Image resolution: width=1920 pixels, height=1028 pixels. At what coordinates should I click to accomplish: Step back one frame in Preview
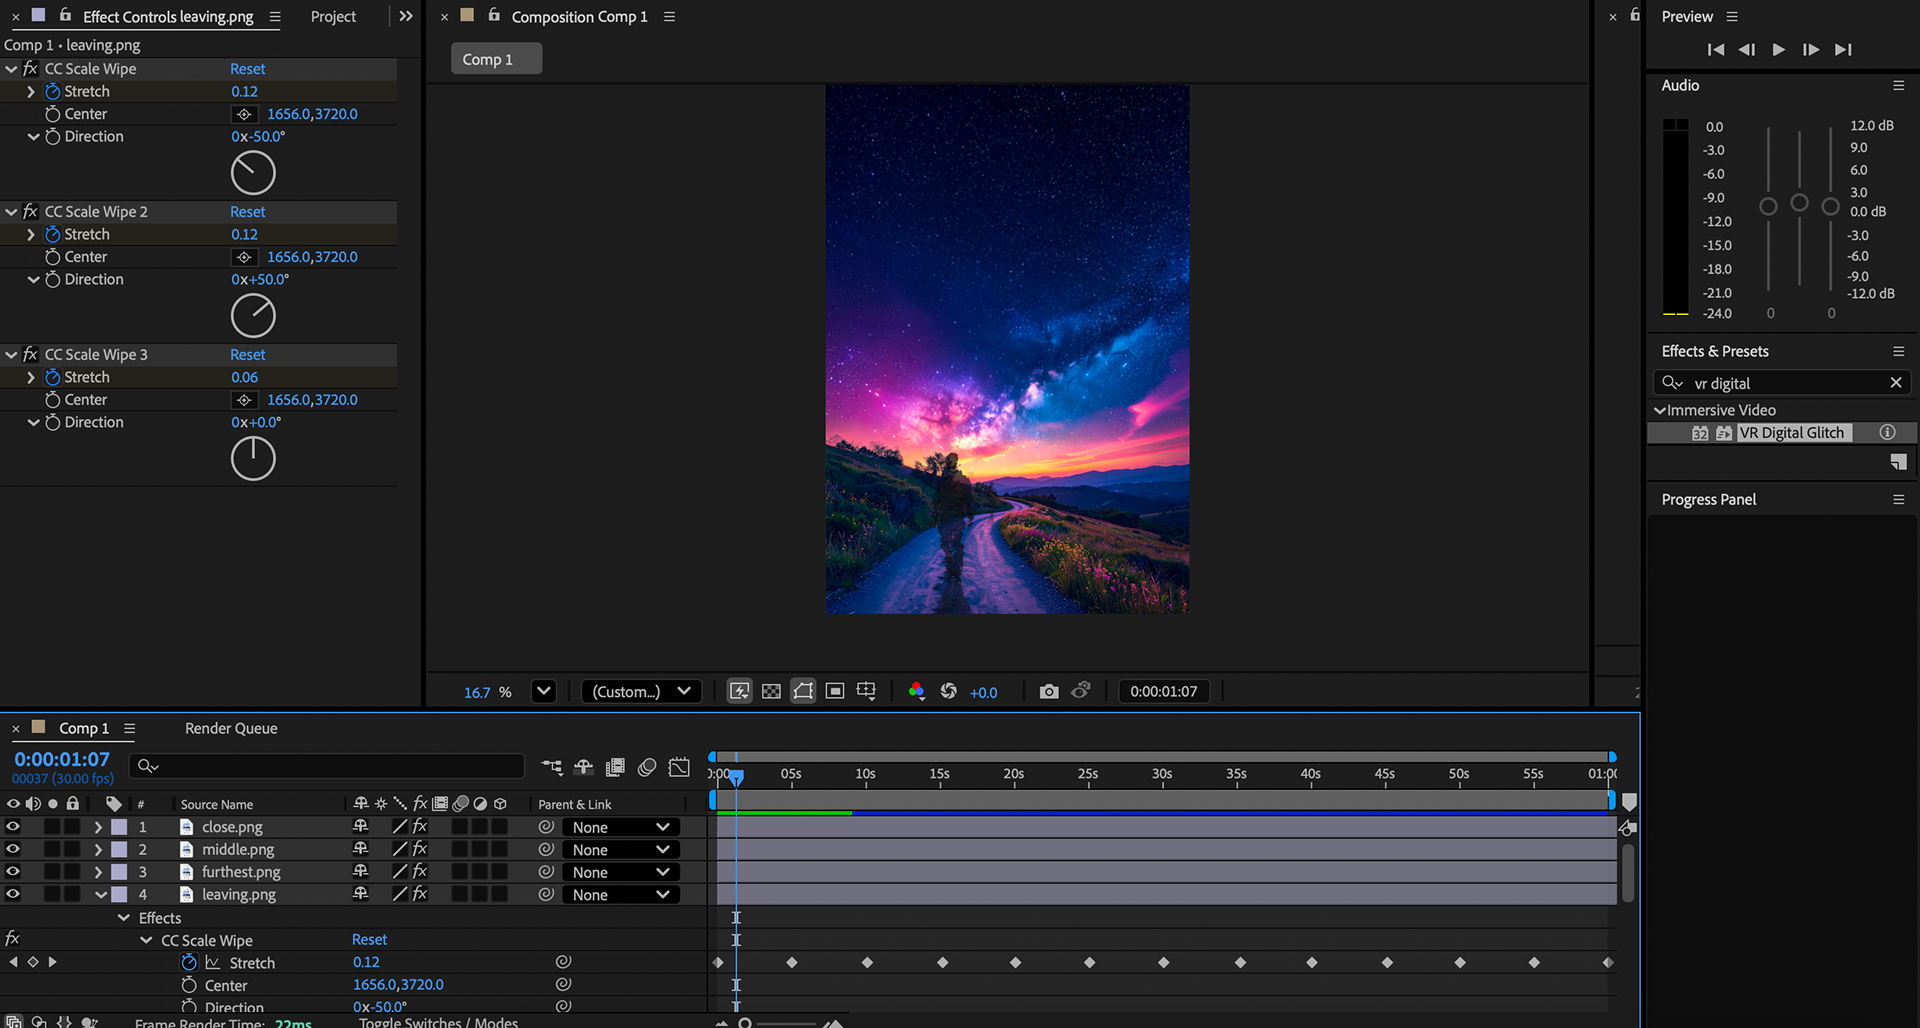(x=1747, y=49)
